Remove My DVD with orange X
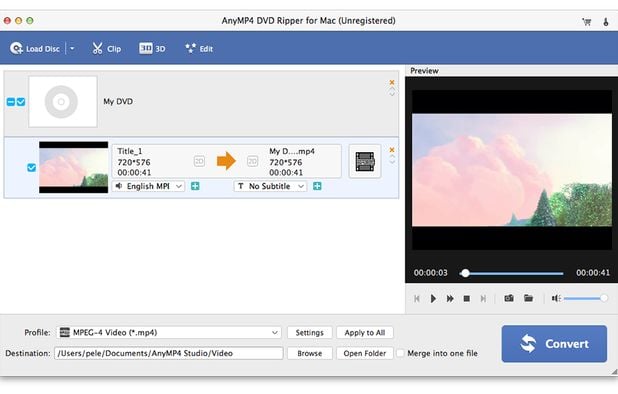This screenshot has width=618, height=394. click(x=392, y=82)
